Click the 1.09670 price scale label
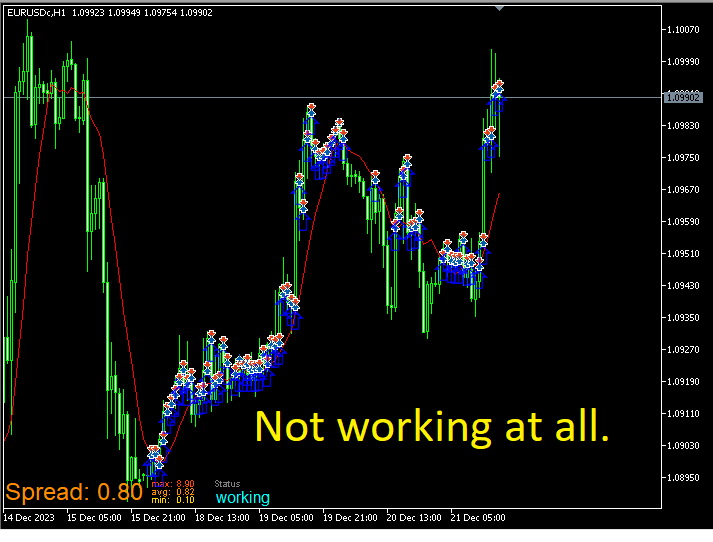Screen dimensions: 713x542 click(683, 190)
